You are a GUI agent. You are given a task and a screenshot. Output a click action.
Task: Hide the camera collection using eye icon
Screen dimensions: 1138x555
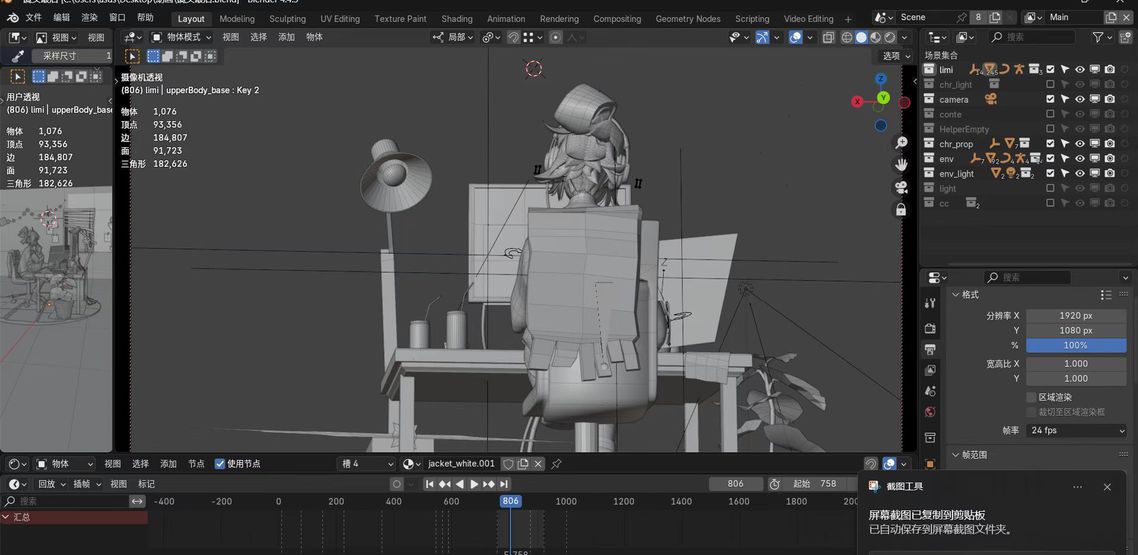pyautogui.click(x=1079, y=100)
